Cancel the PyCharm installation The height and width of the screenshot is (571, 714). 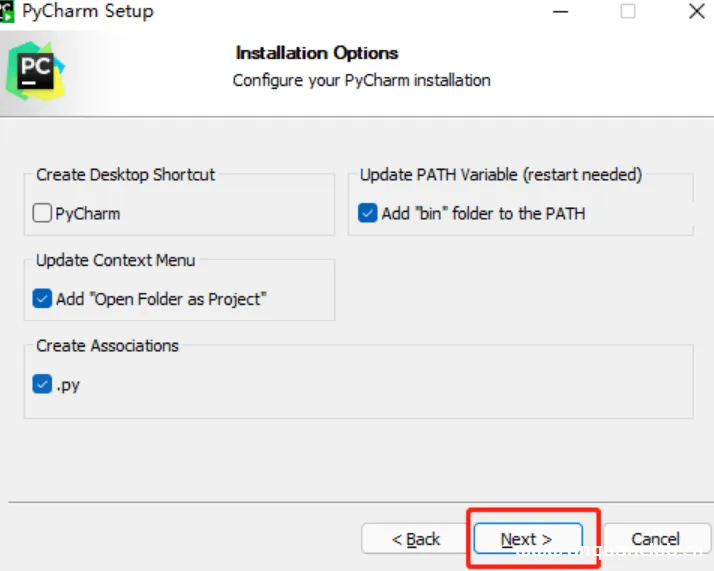click(x=656, y=540)
